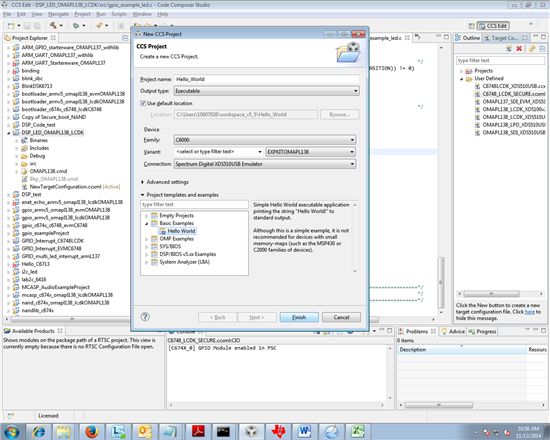The height and width of the screenshot is (440, 550).
Task: Click the Build hammer toolbar icon
Action: pyautogui.click(x=53, y=25)
